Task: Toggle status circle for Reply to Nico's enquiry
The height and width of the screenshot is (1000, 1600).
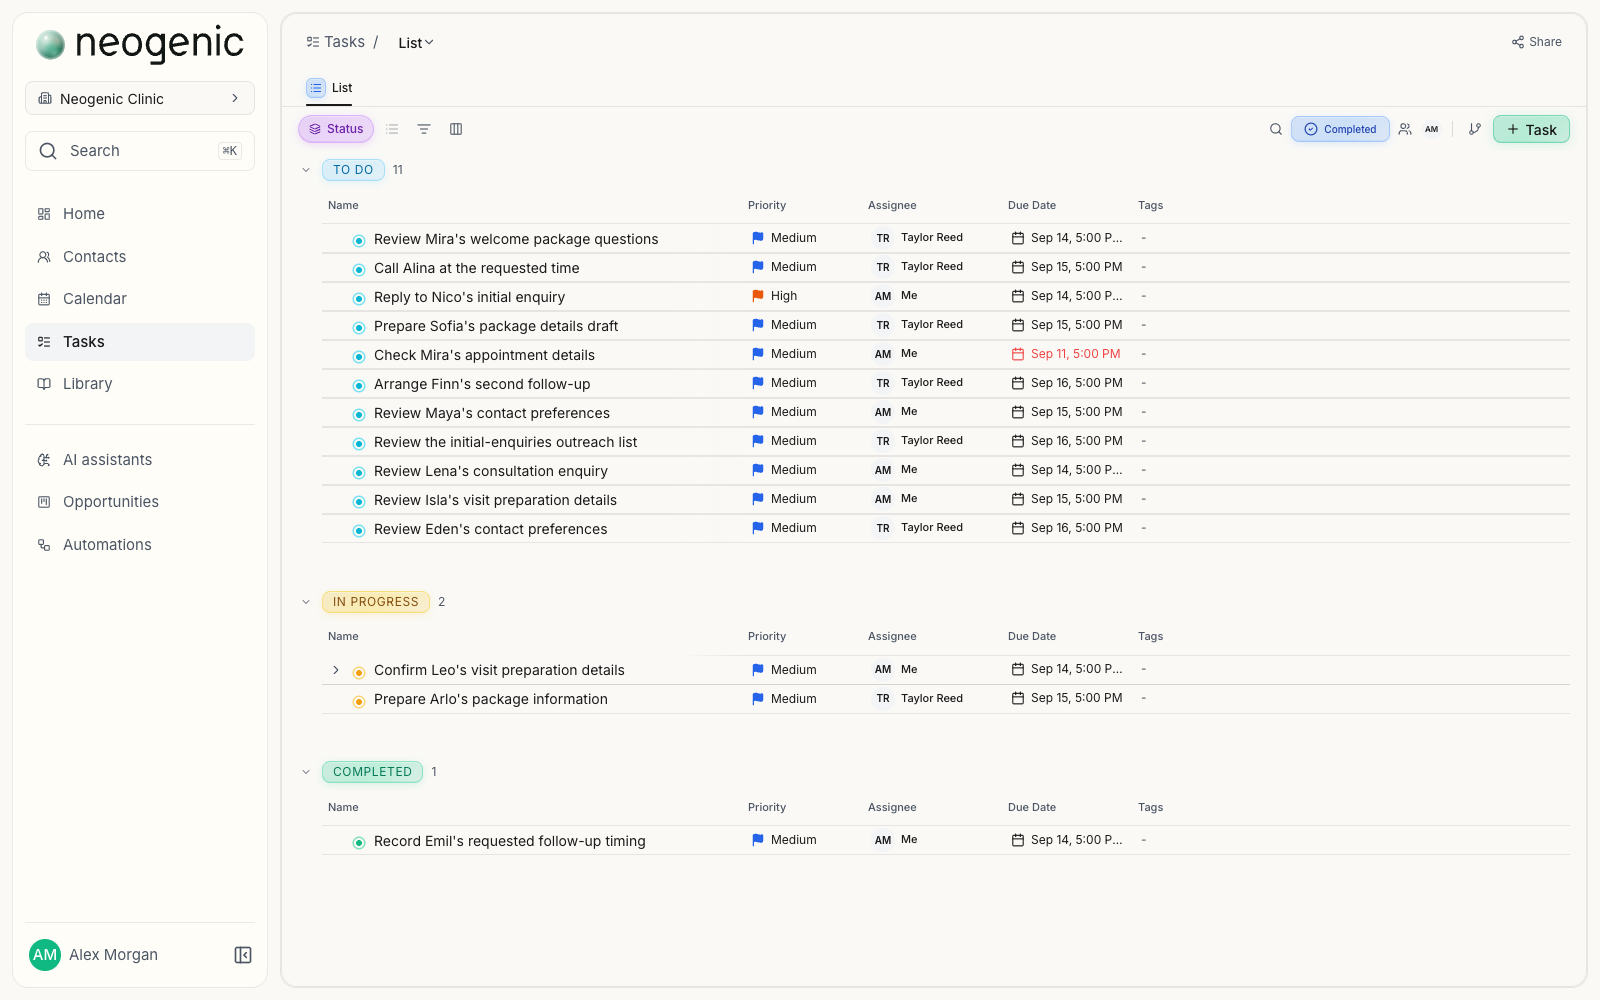Action: (x=359, y=298)
